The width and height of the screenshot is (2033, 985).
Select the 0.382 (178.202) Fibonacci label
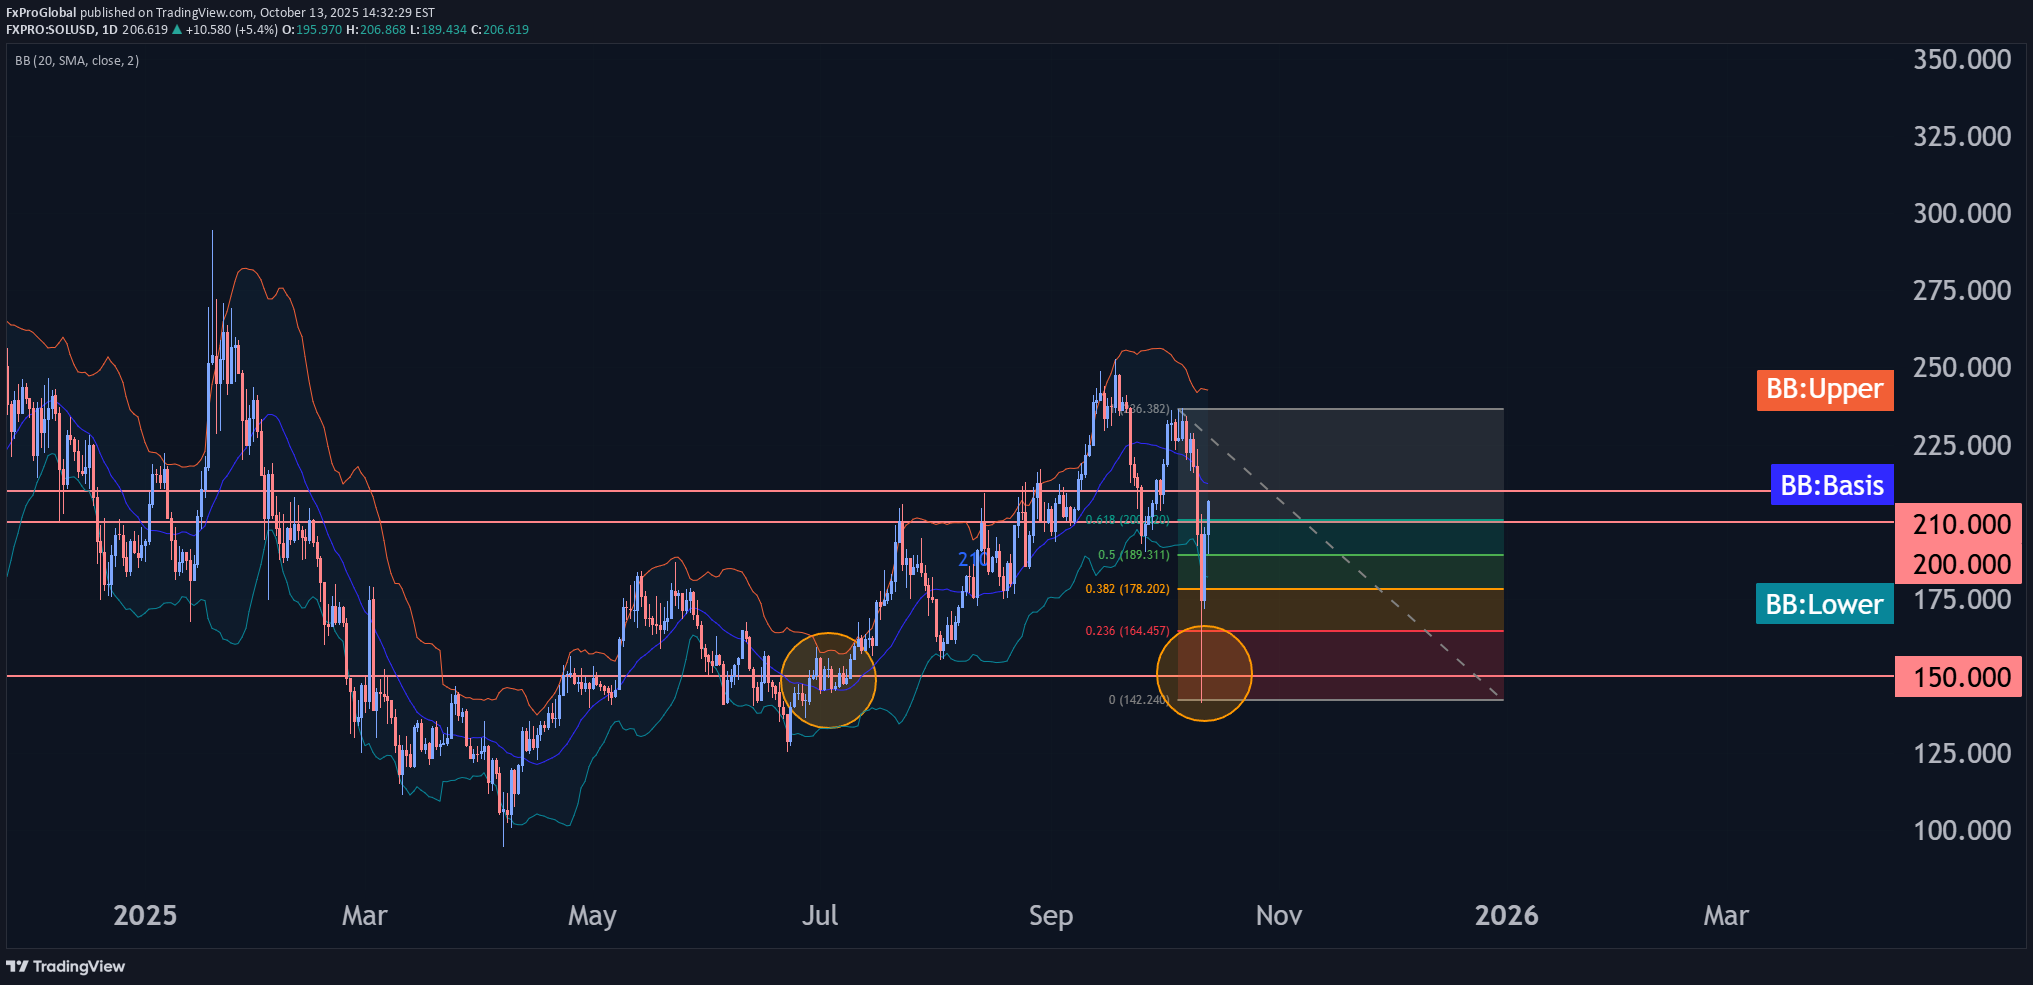click(1127, 589)
